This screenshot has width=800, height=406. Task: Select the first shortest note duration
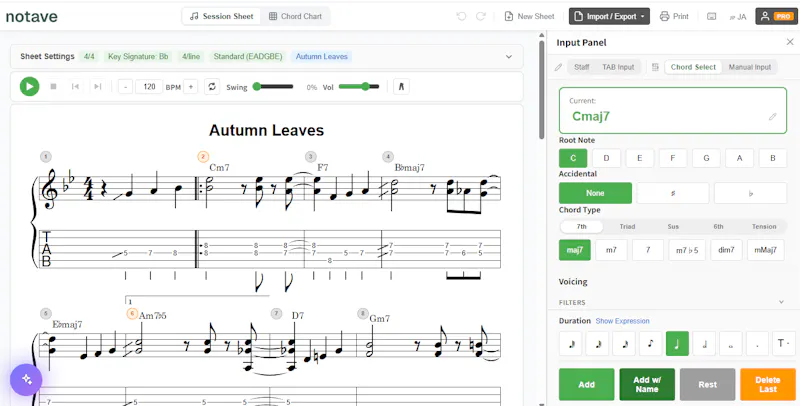coord(571,344)
